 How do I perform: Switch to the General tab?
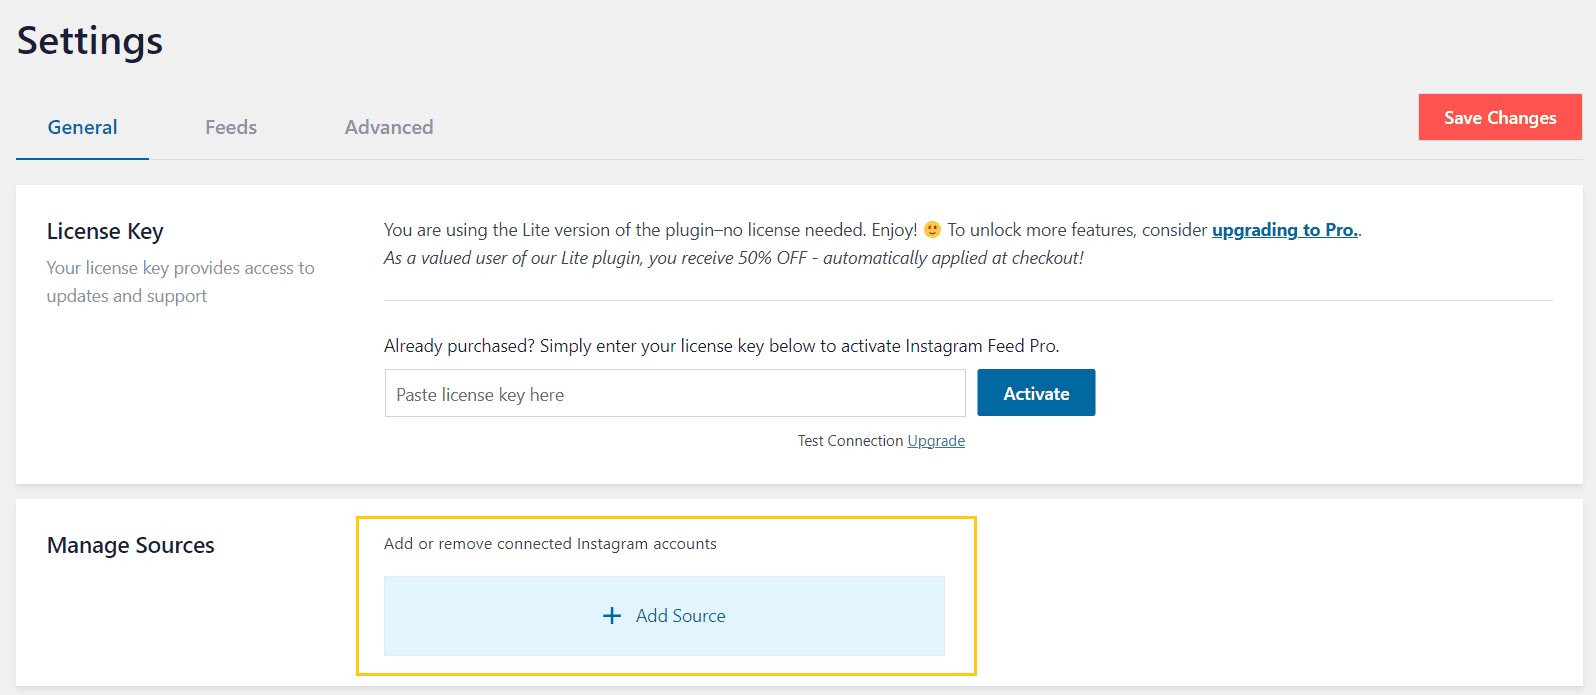click(82, 127)
